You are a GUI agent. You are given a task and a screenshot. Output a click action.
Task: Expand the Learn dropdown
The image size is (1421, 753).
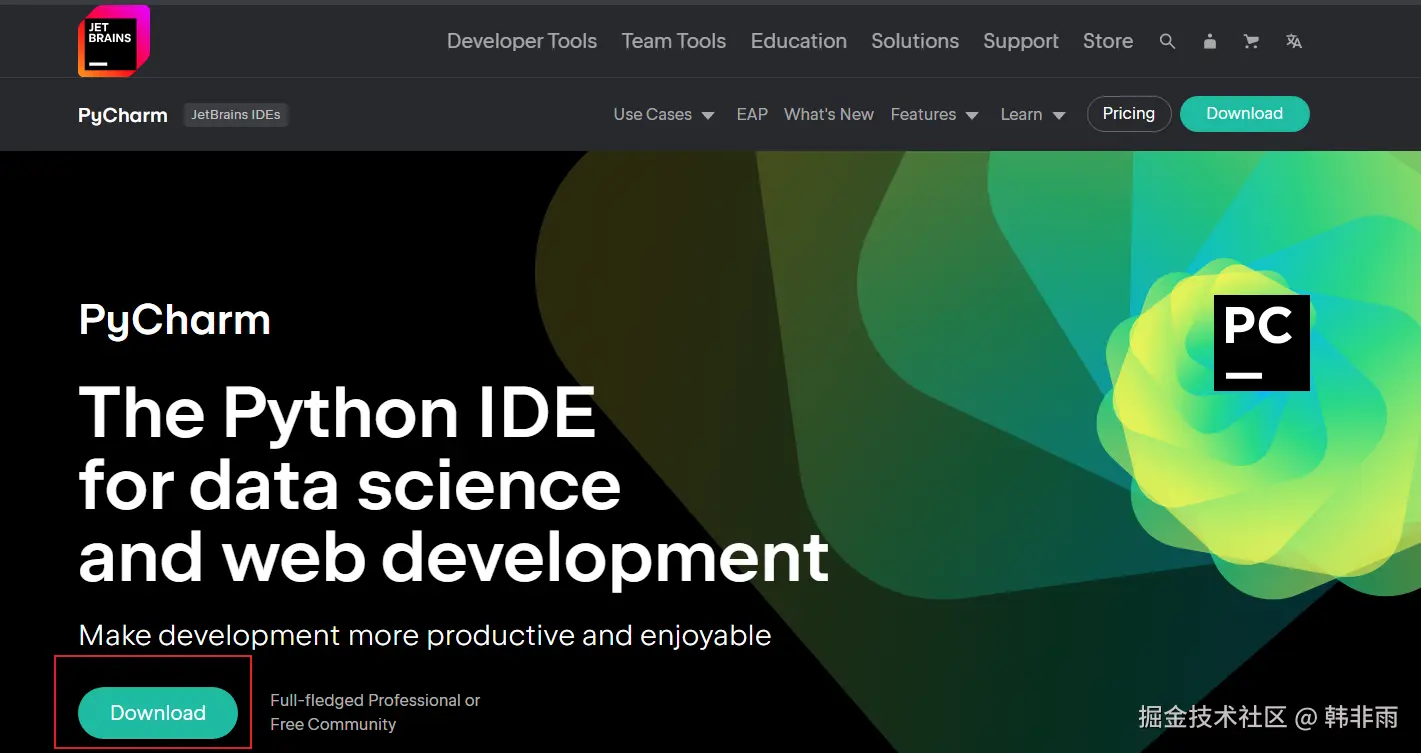[1033, 114]
